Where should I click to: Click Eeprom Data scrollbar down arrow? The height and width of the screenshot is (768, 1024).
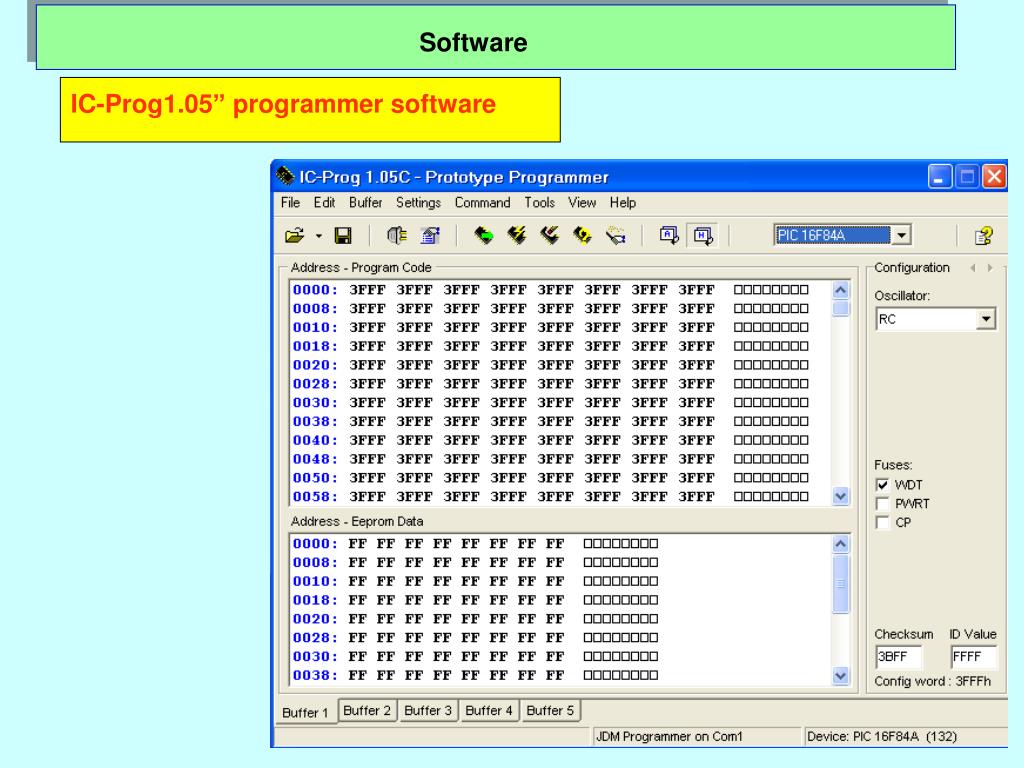tap(841, 676)
